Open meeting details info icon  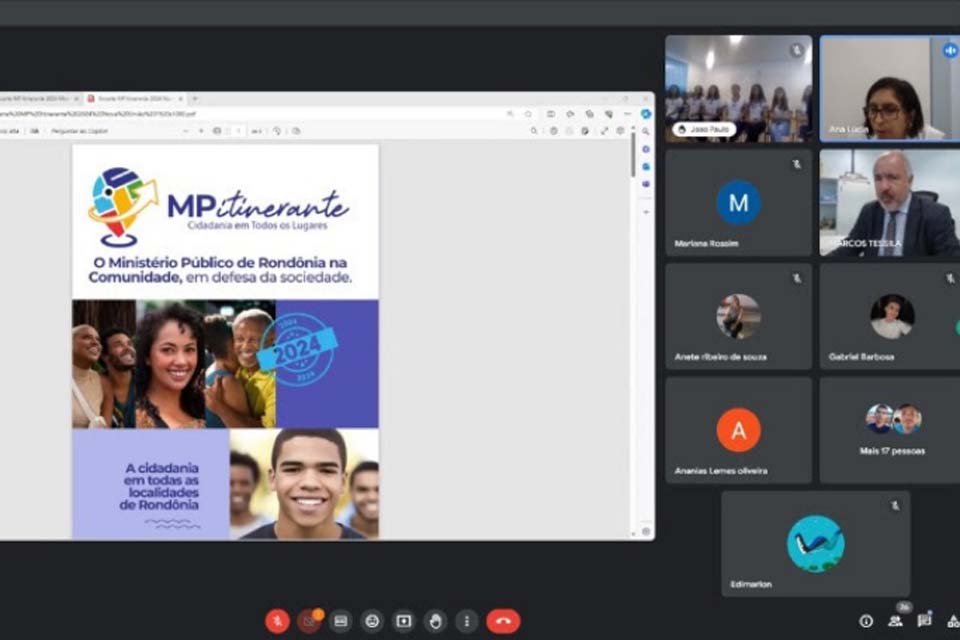pos(866,621)
